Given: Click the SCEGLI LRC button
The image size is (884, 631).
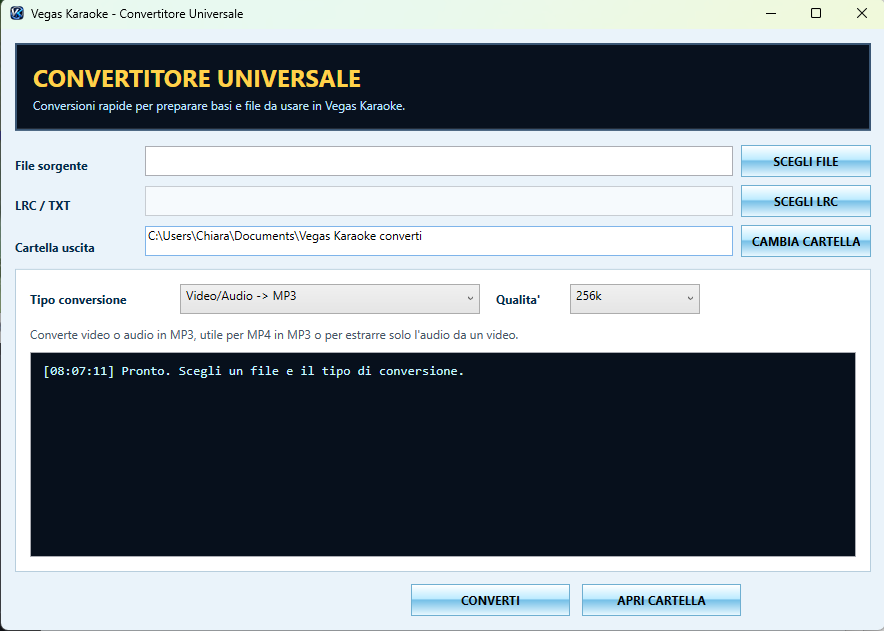Looking at the screenshot, I should 806,201.
